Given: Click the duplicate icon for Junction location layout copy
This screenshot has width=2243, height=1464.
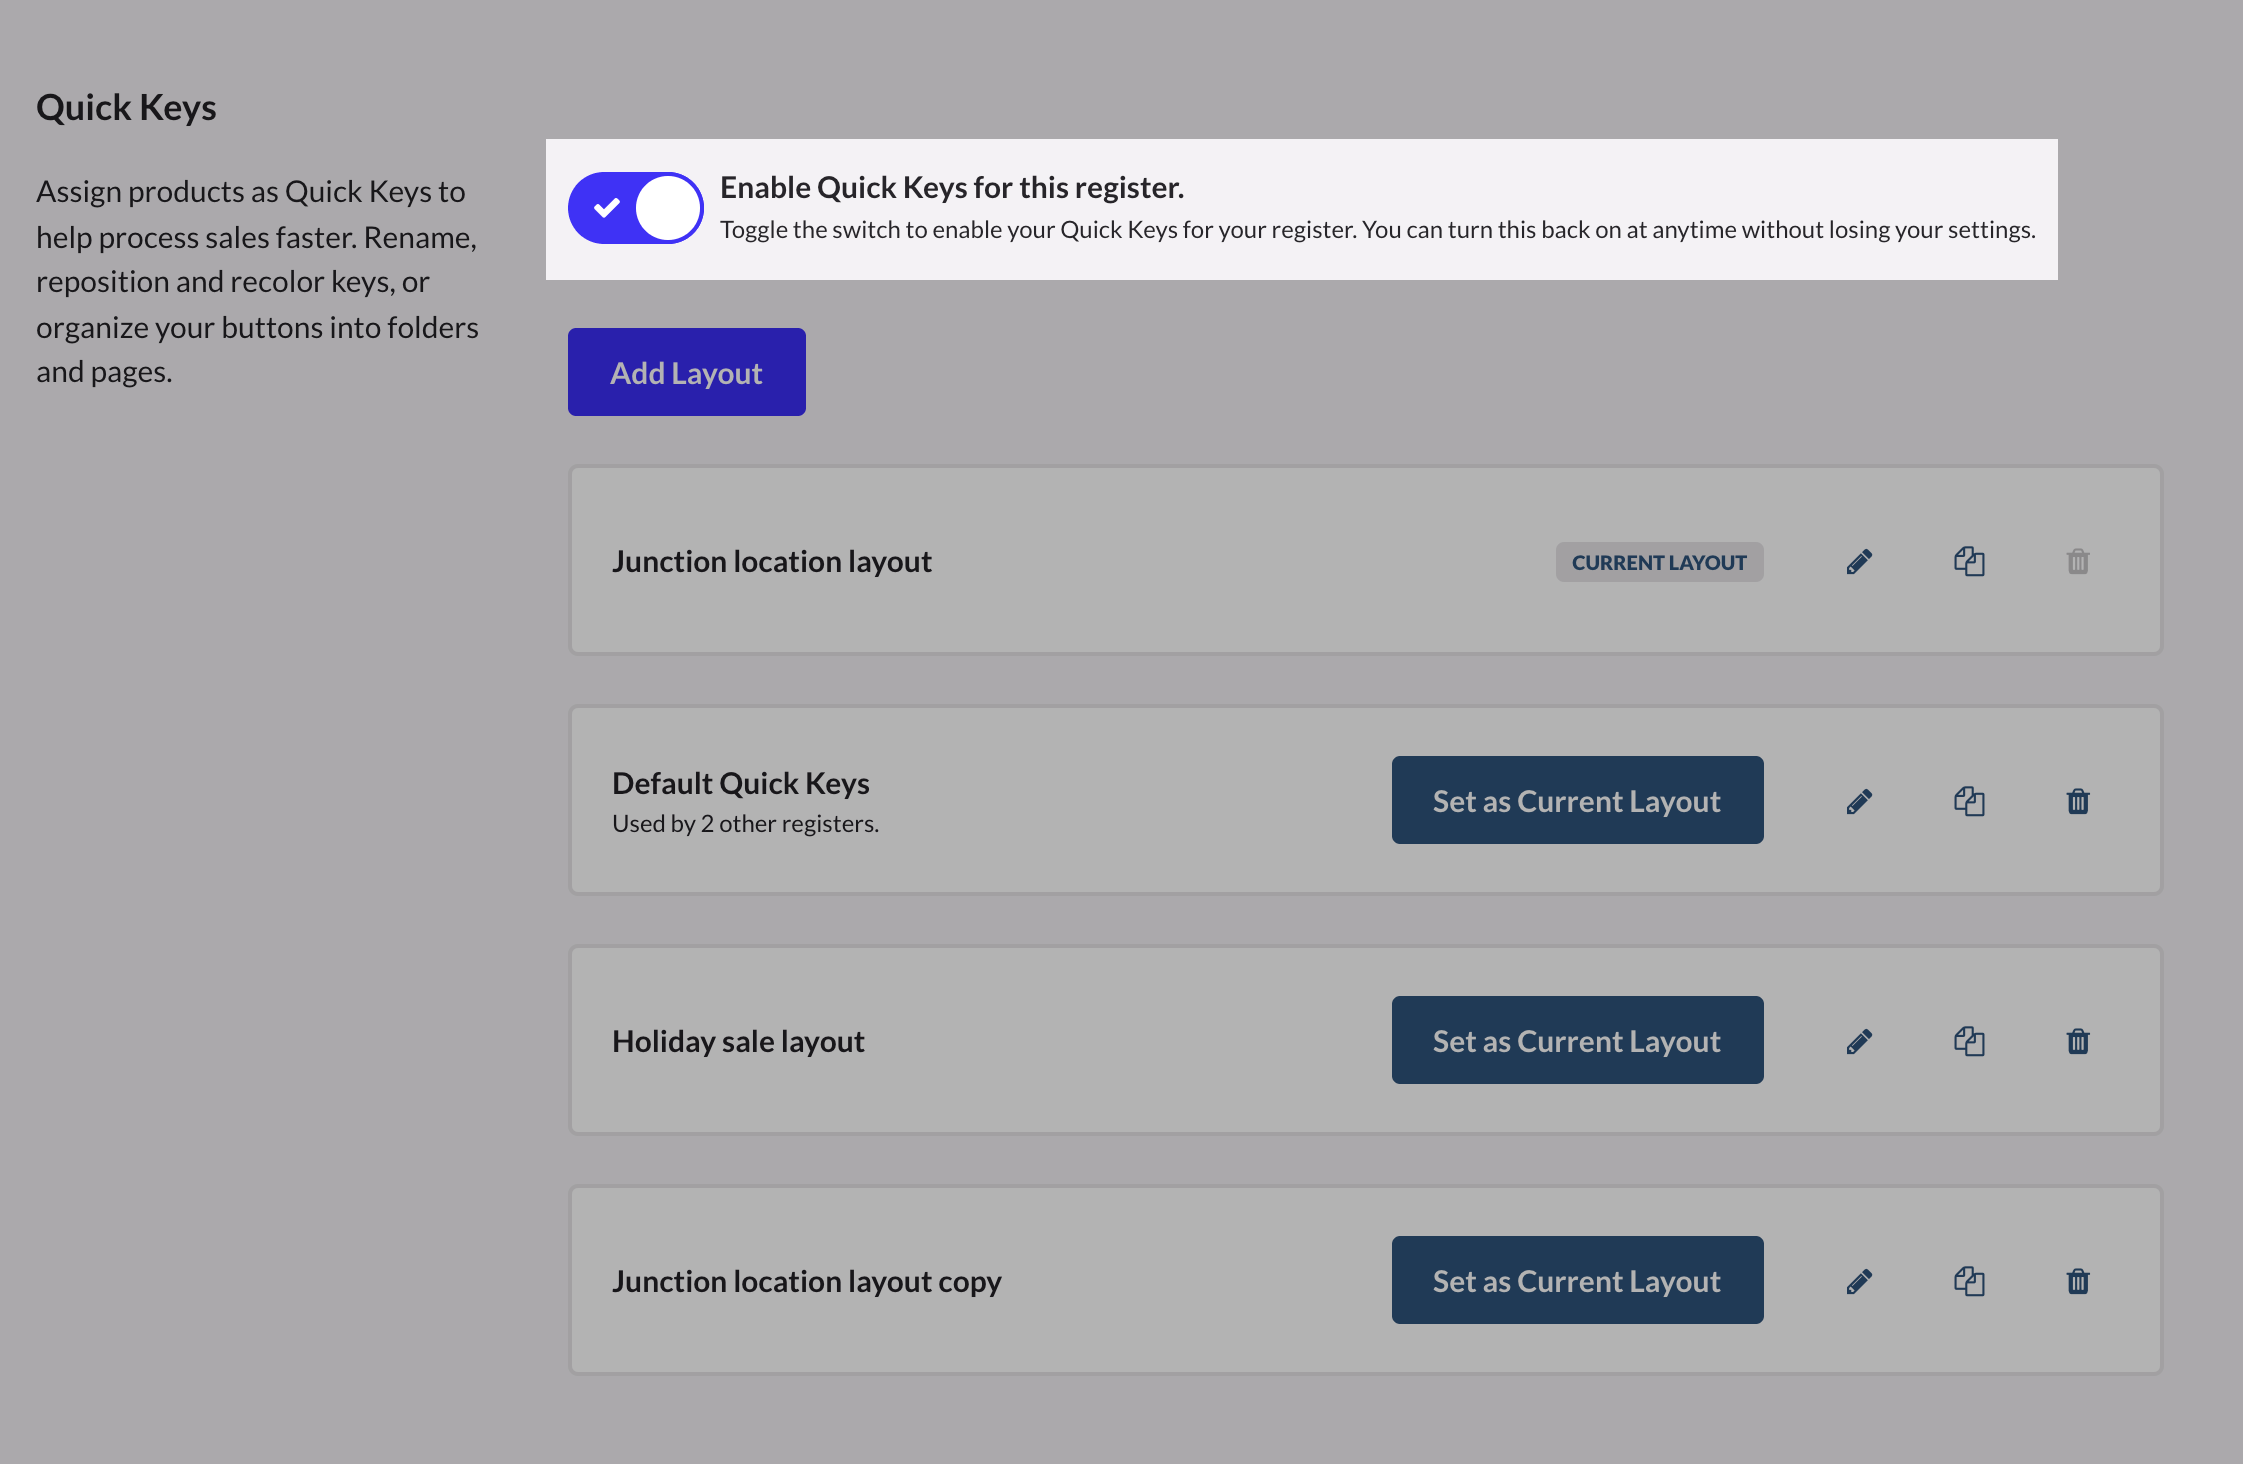Looking at the screenshot, I should tap(1970, 1279).
